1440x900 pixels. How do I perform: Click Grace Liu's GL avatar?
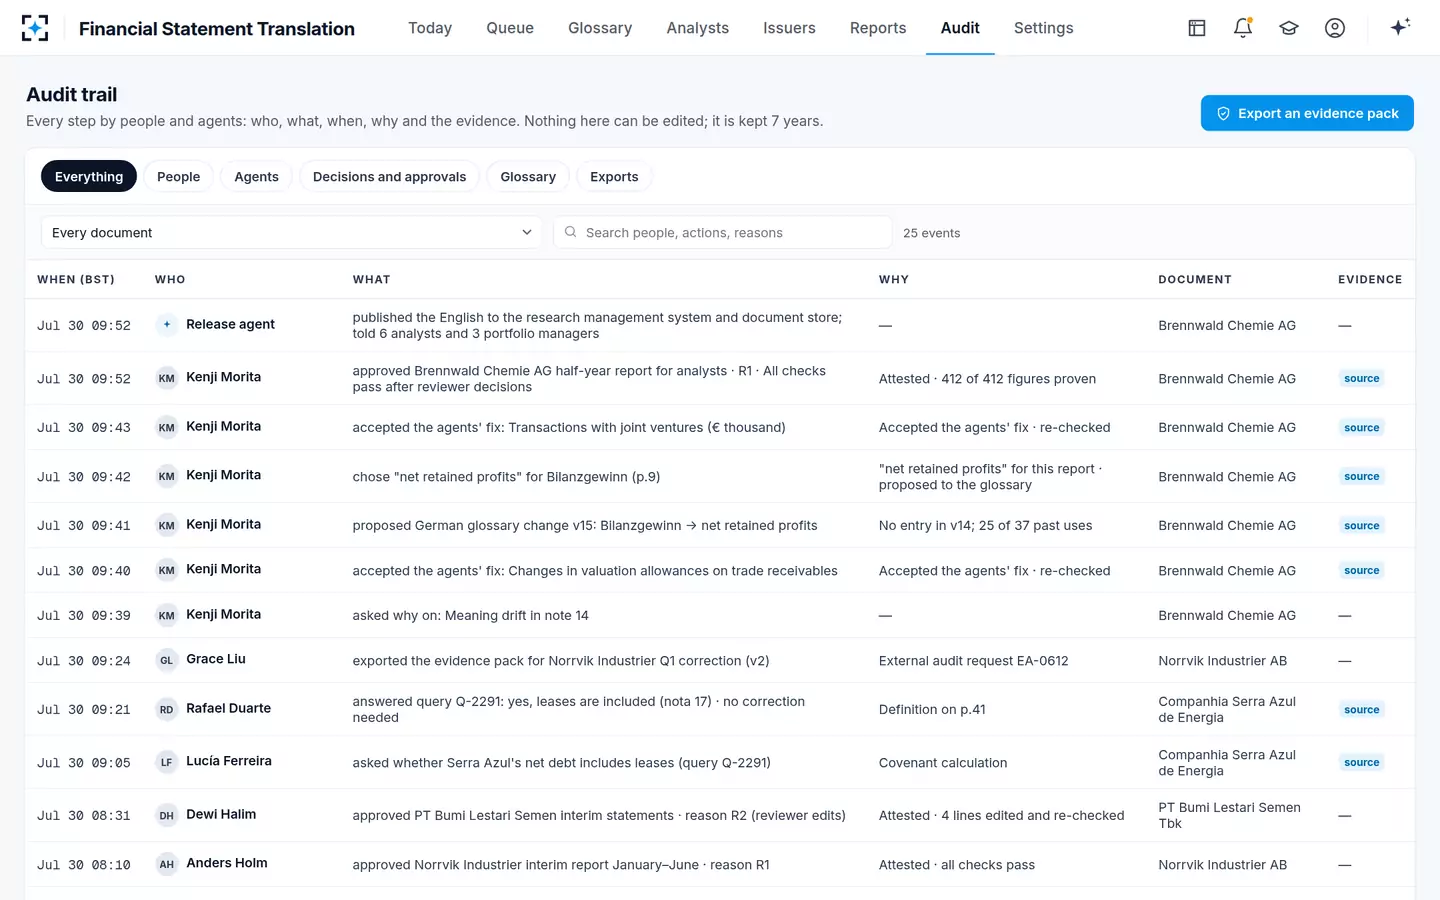click(167, 660)
